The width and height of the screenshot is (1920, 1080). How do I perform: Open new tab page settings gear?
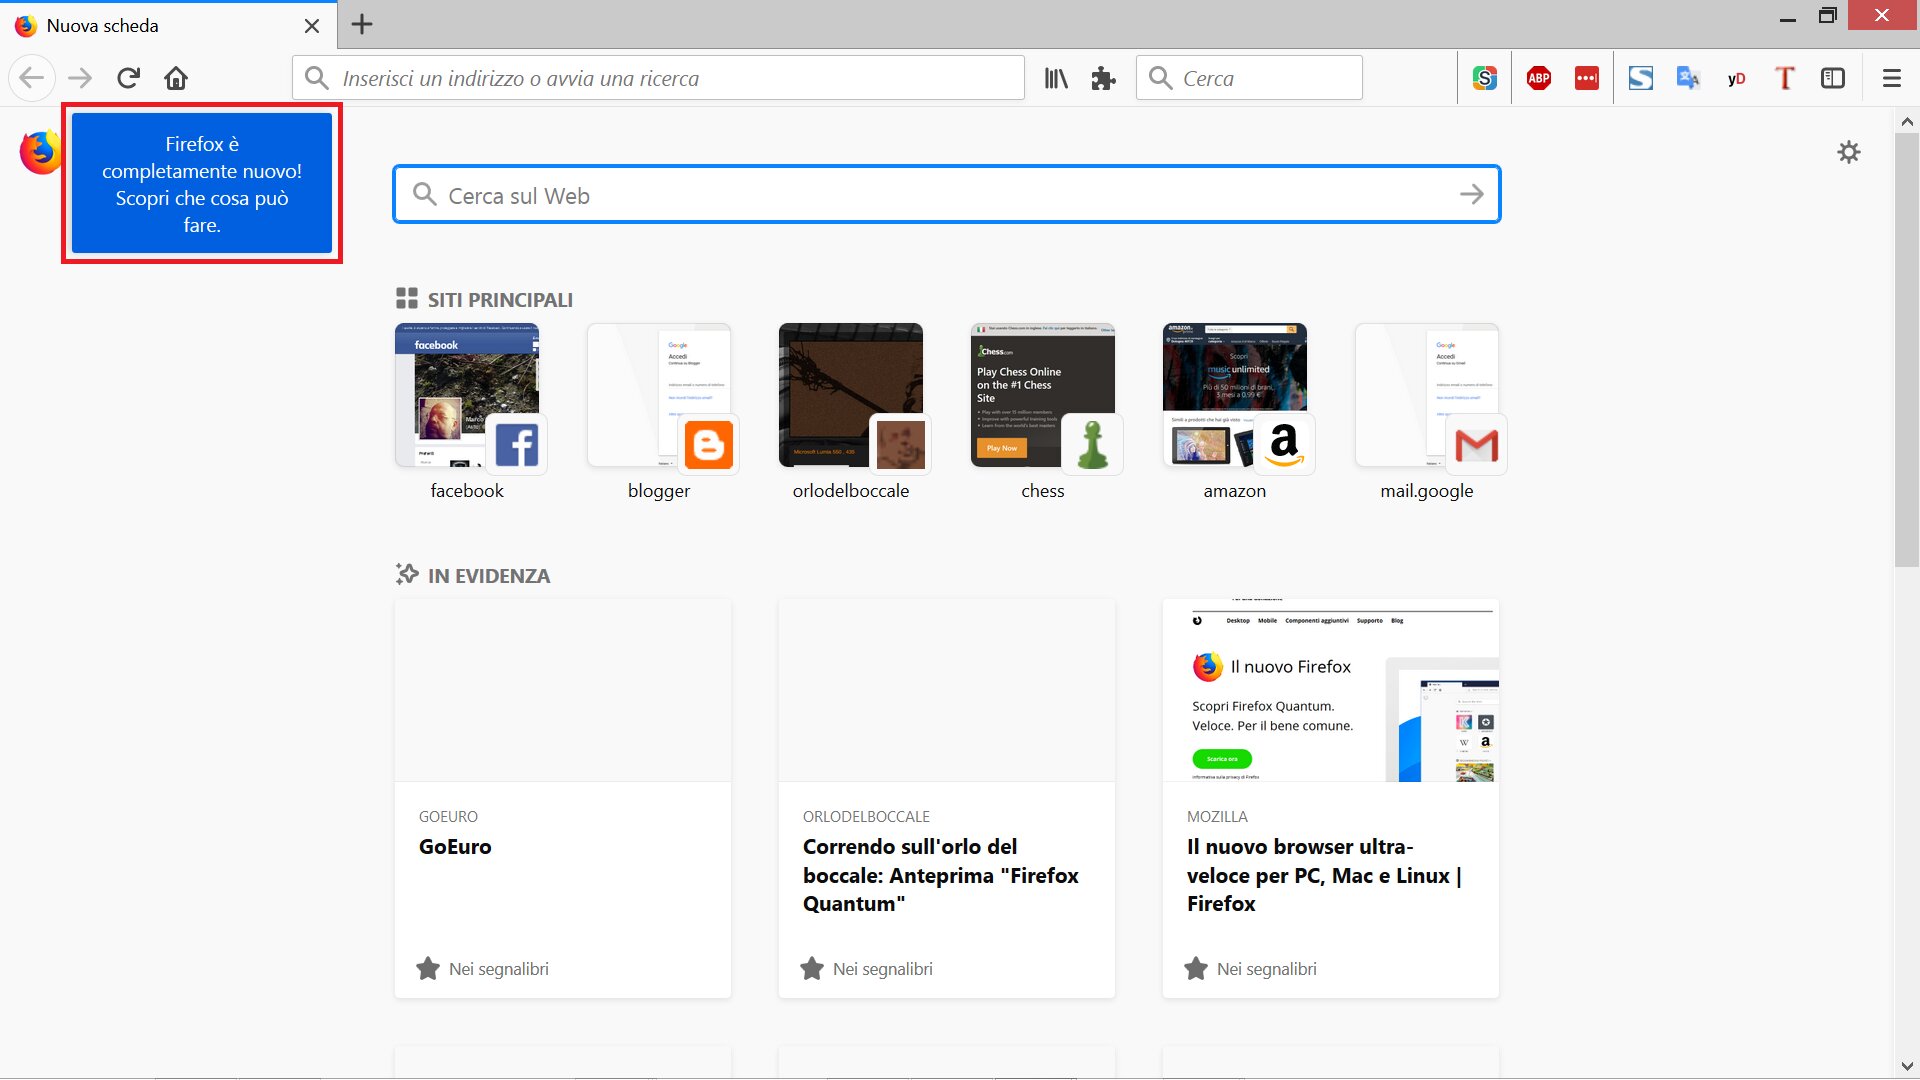coord(1848,152)
